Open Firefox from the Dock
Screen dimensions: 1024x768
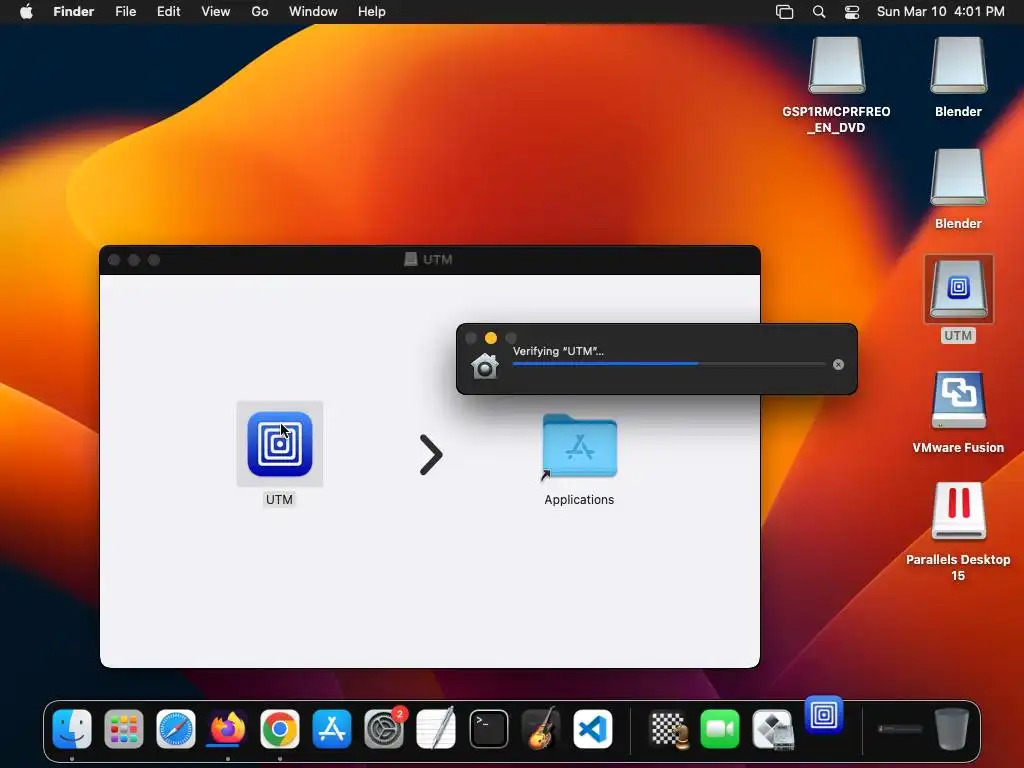coord(227,729)
